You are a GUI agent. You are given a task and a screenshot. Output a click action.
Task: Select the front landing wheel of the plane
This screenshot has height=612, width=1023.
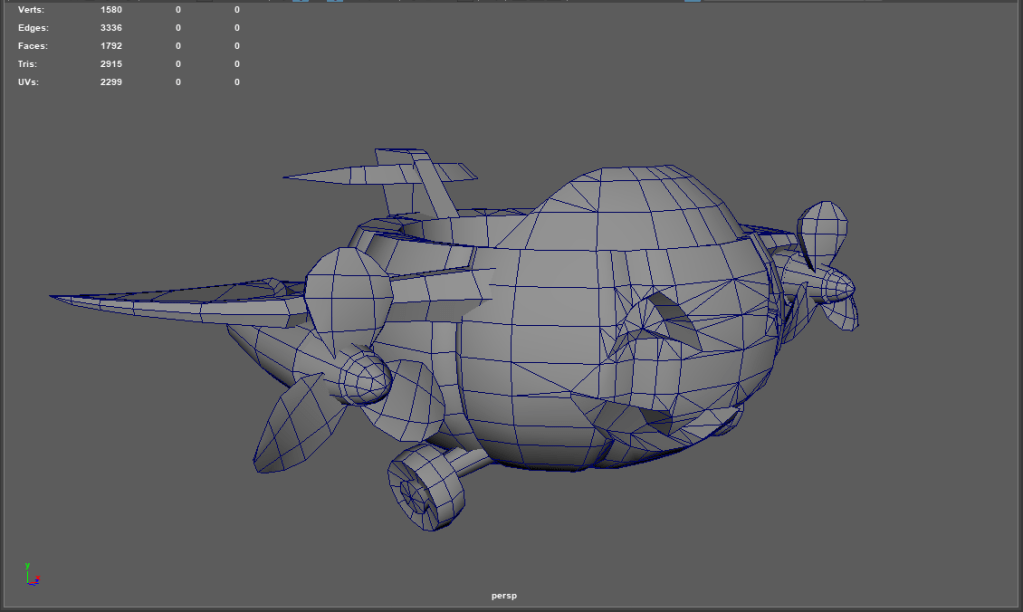[425, 487]
